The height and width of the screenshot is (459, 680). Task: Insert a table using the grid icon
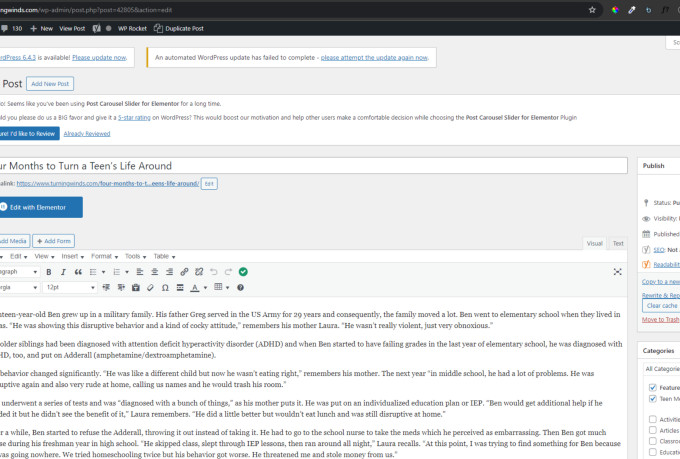tap(218, 287)
